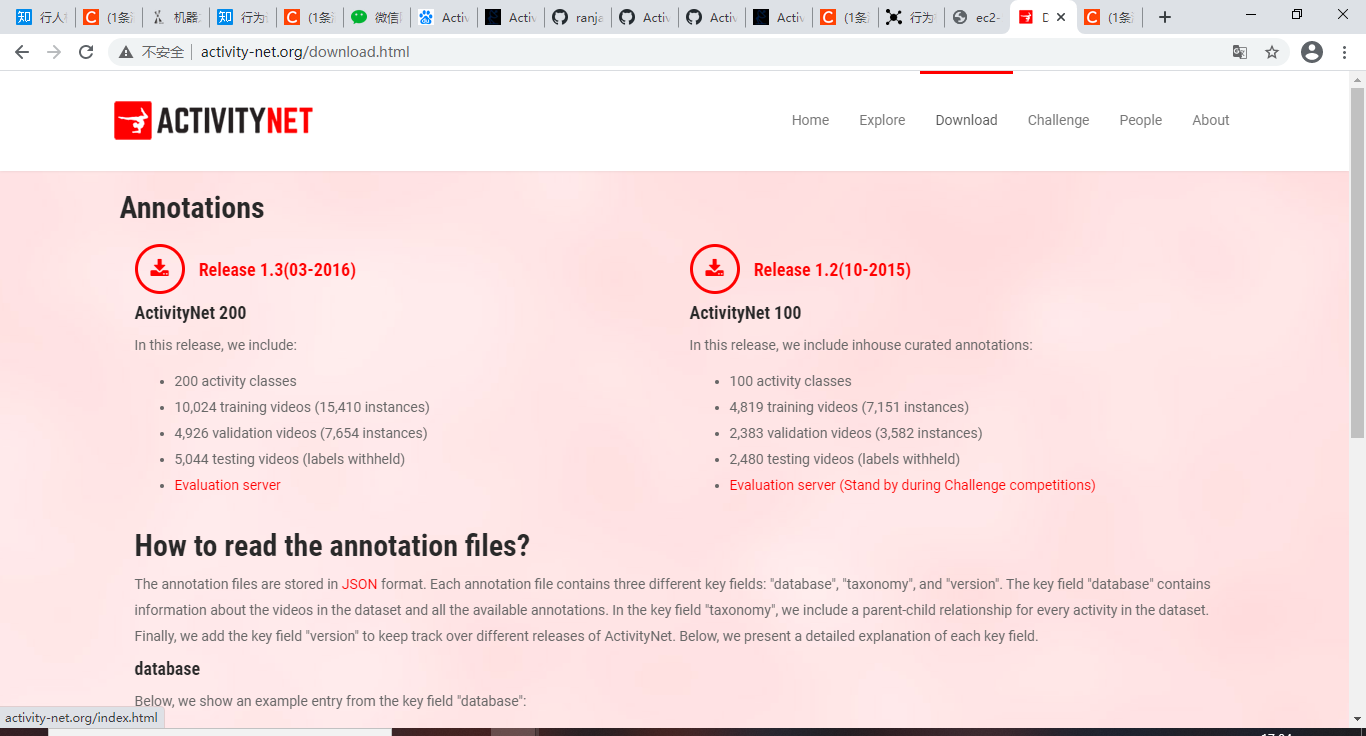Click the JSON link in the description

[x=358, y=583]
